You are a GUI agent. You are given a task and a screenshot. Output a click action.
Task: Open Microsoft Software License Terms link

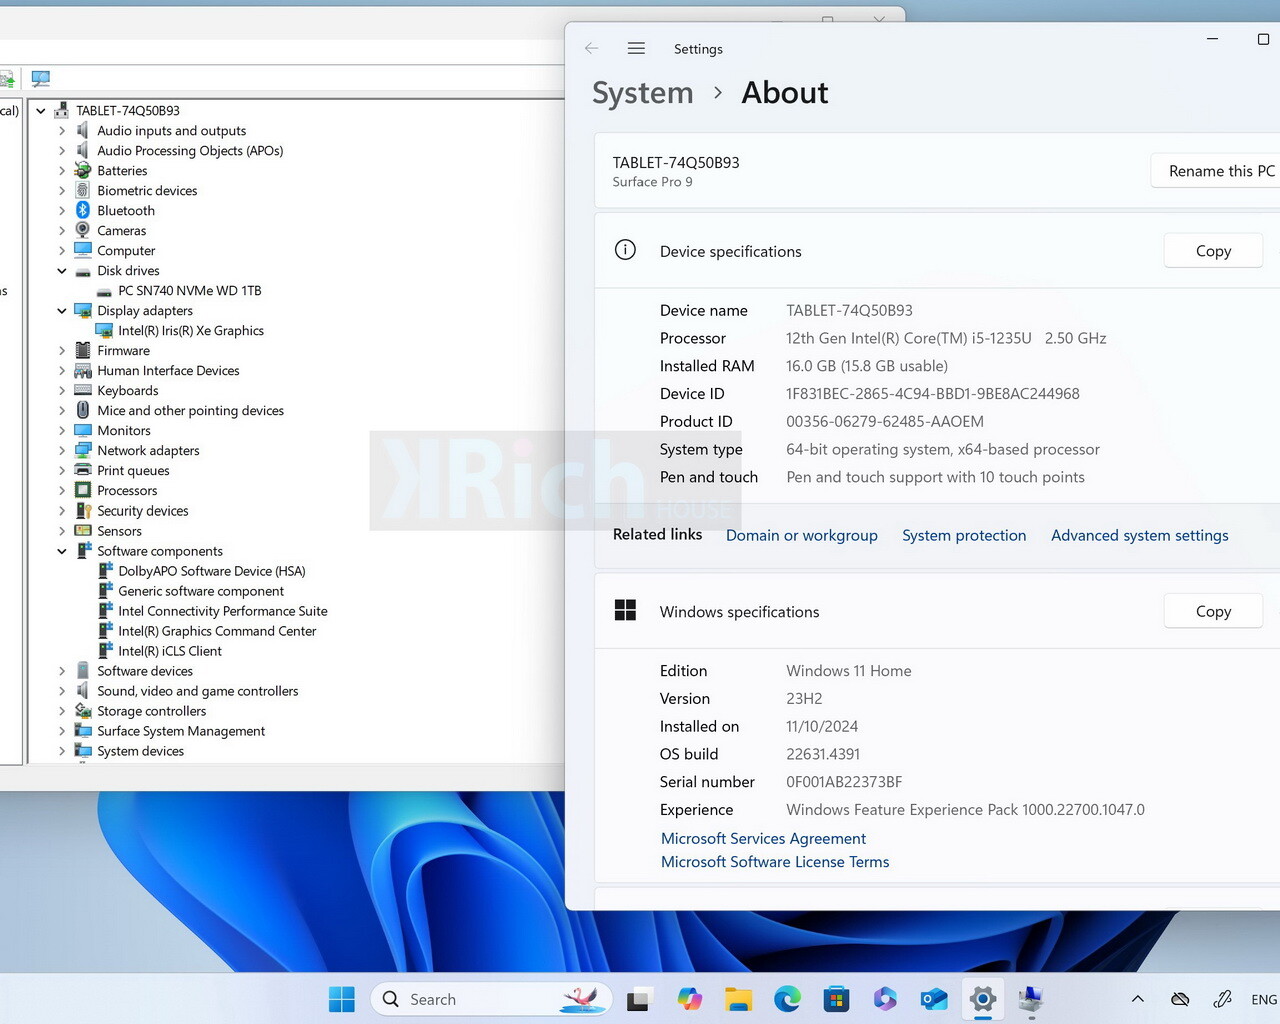[x=775, y=861]
